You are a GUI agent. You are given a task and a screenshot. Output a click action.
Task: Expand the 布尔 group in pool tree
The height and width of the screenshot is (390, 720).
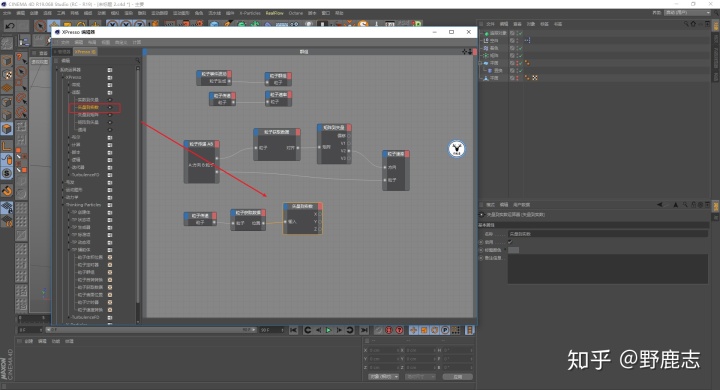[70, 137]
